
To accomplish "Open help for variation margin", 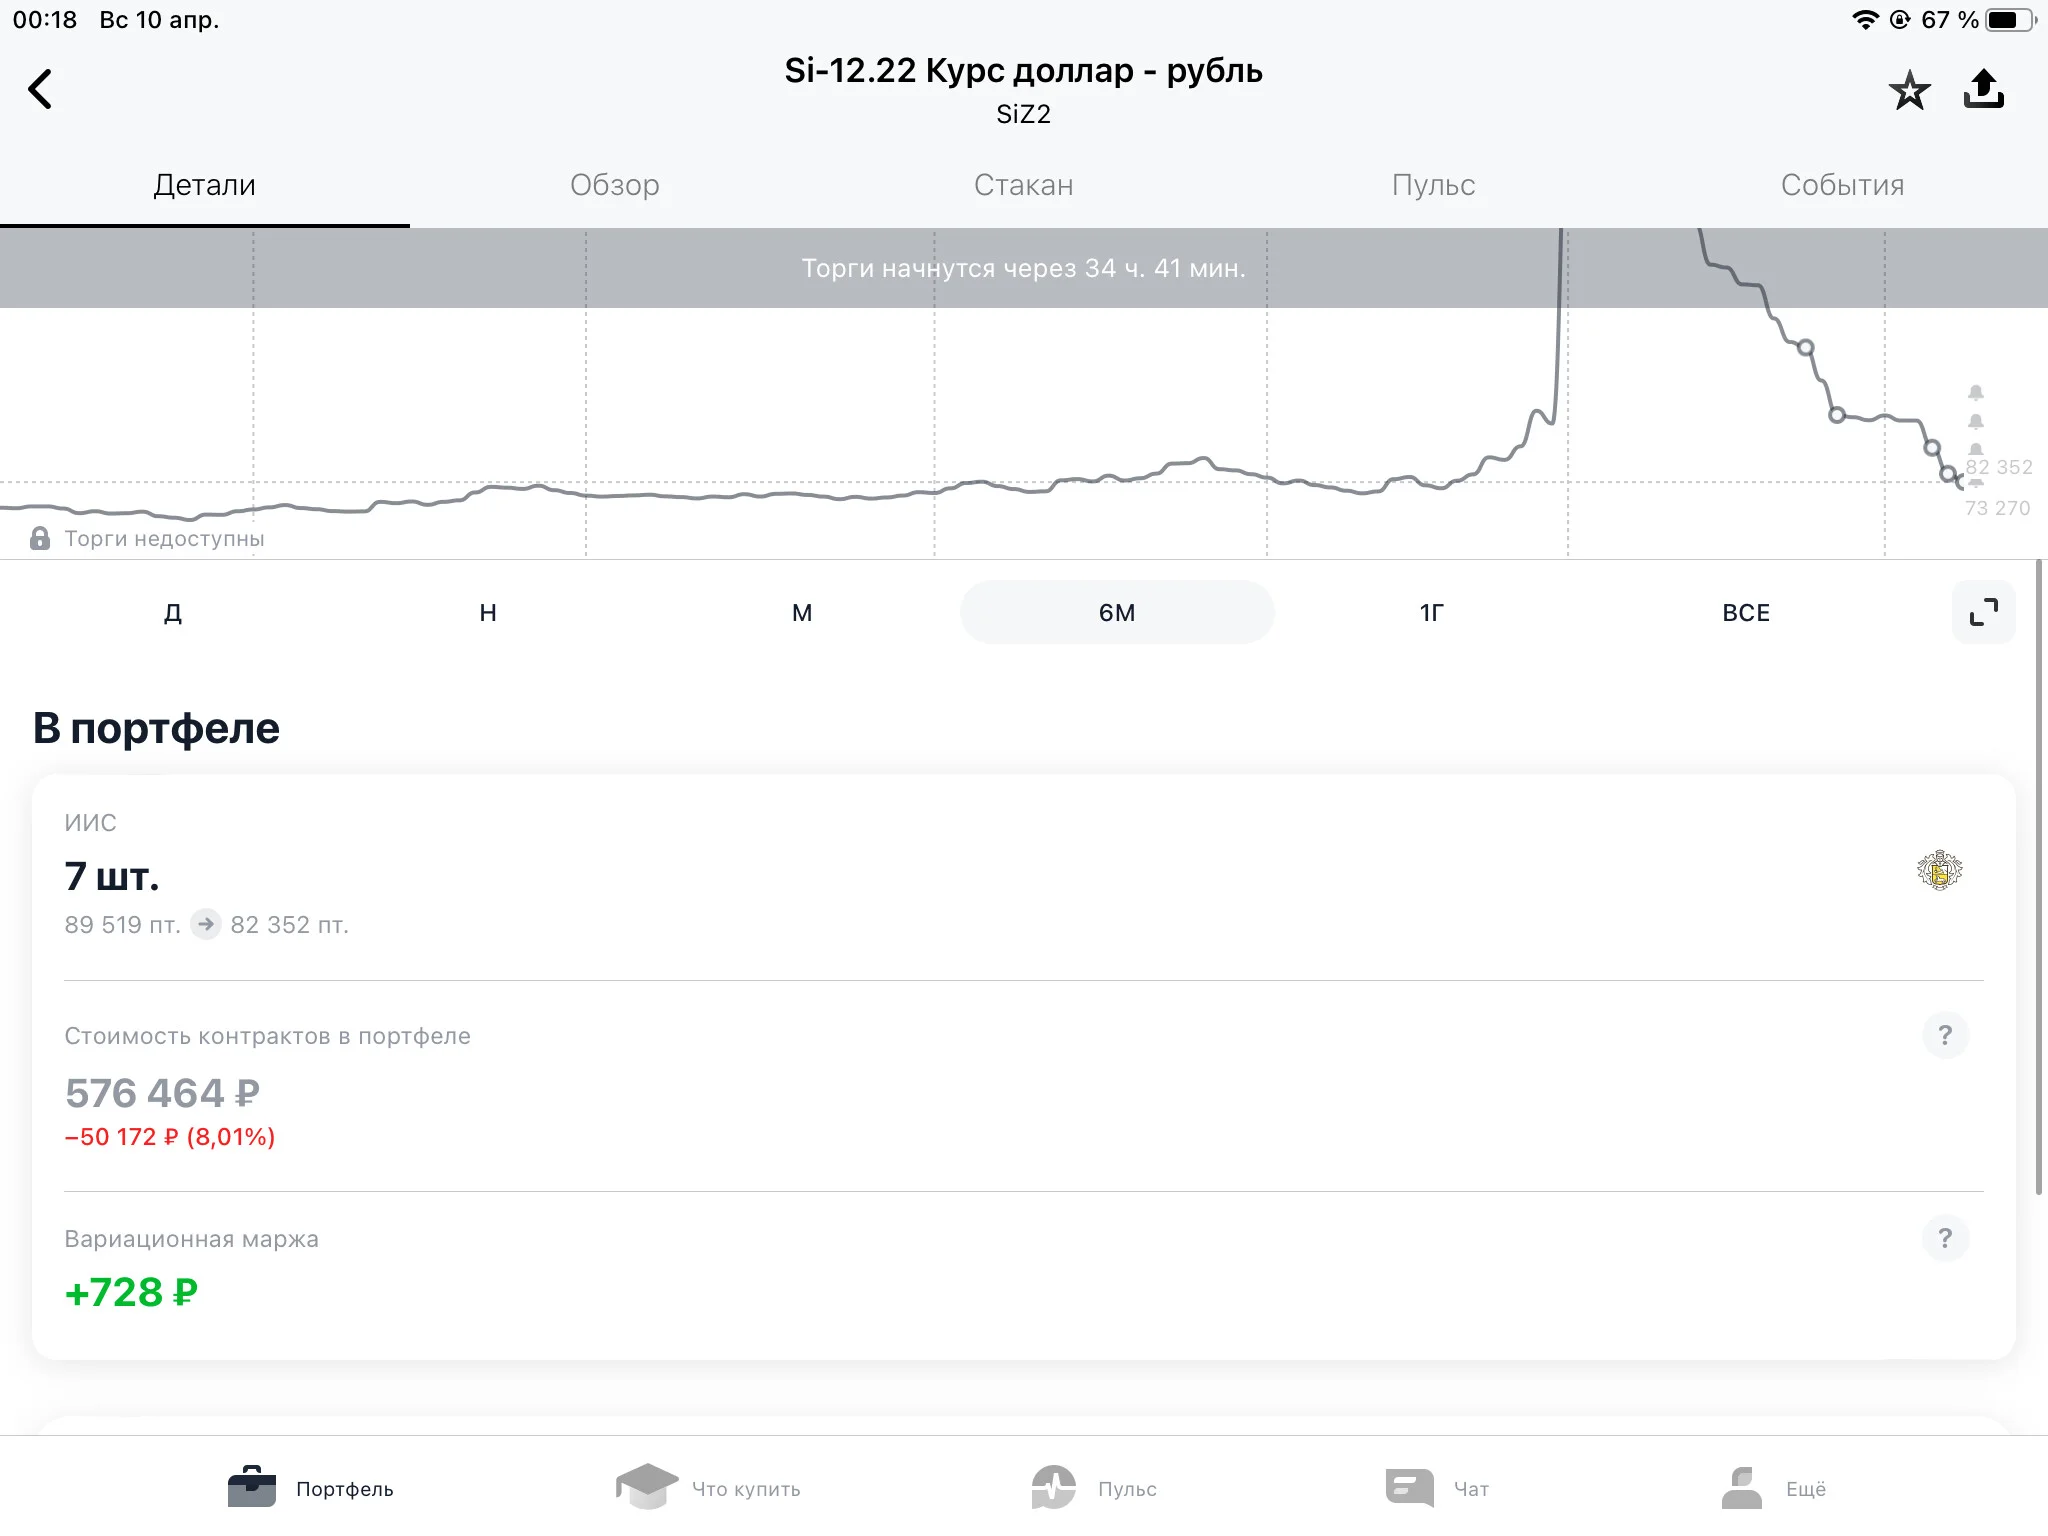I will pos(1945,1238).
